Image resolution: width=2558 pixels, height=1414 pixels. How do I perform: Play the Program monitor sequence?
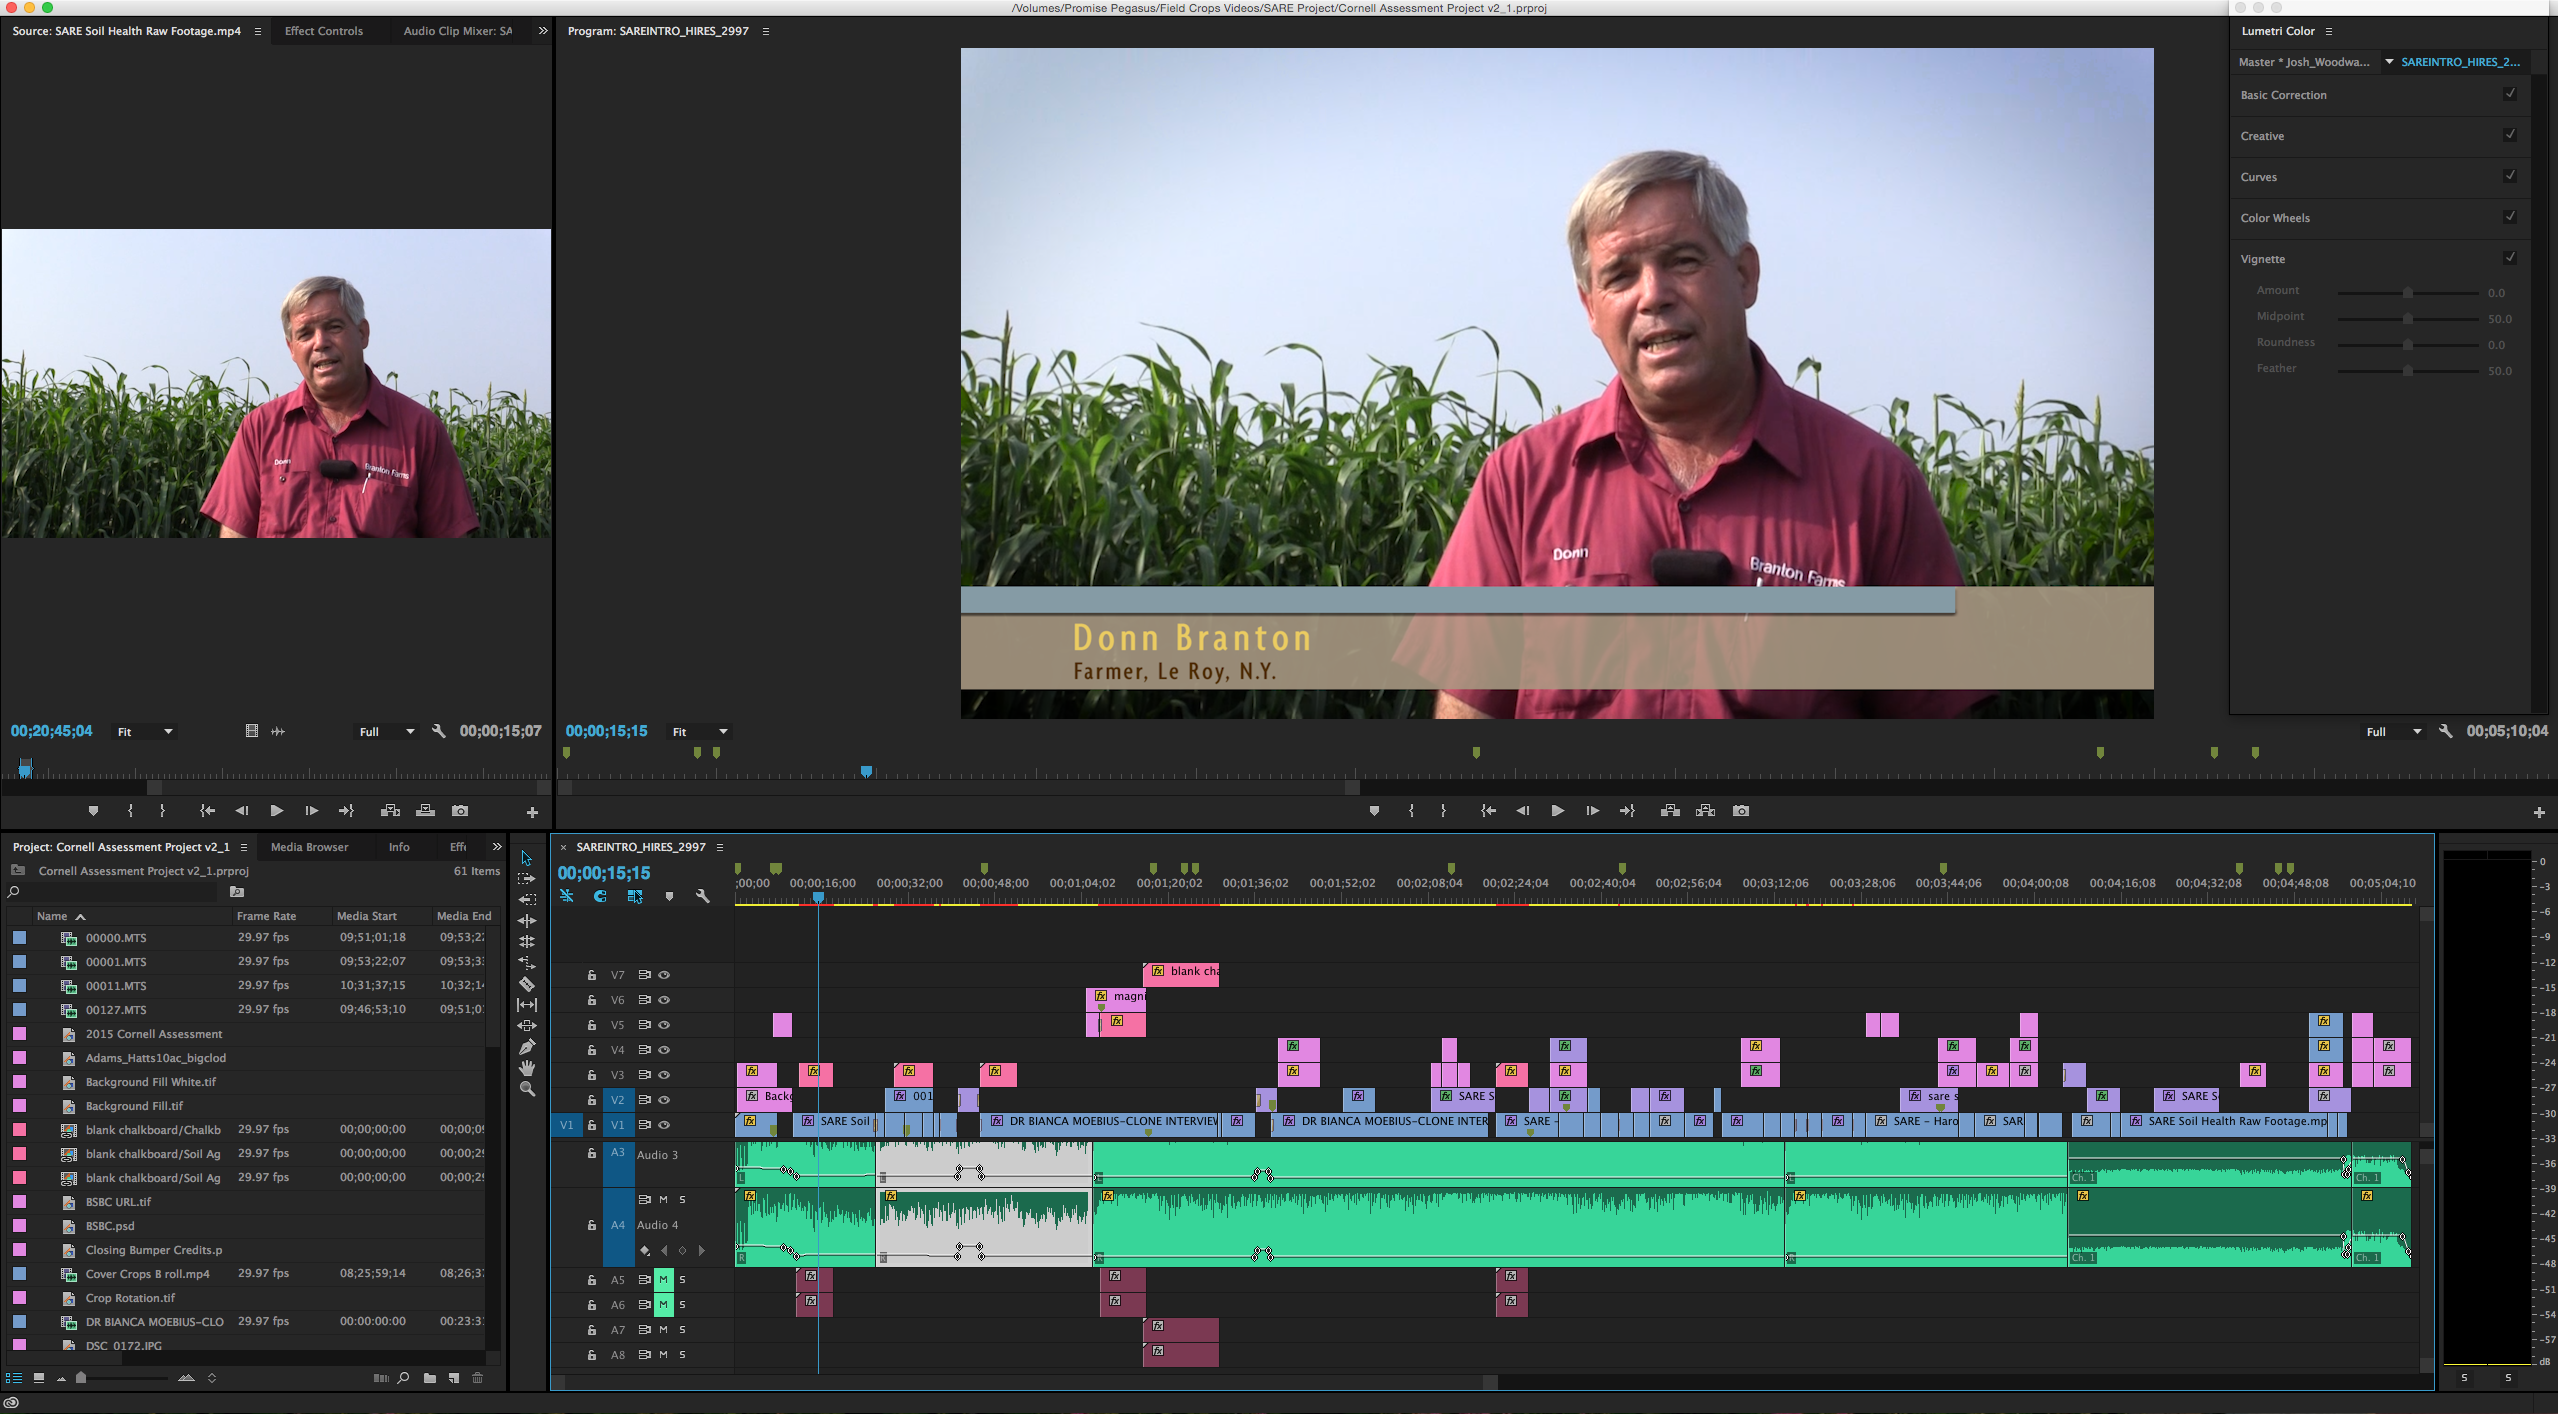1557,811
